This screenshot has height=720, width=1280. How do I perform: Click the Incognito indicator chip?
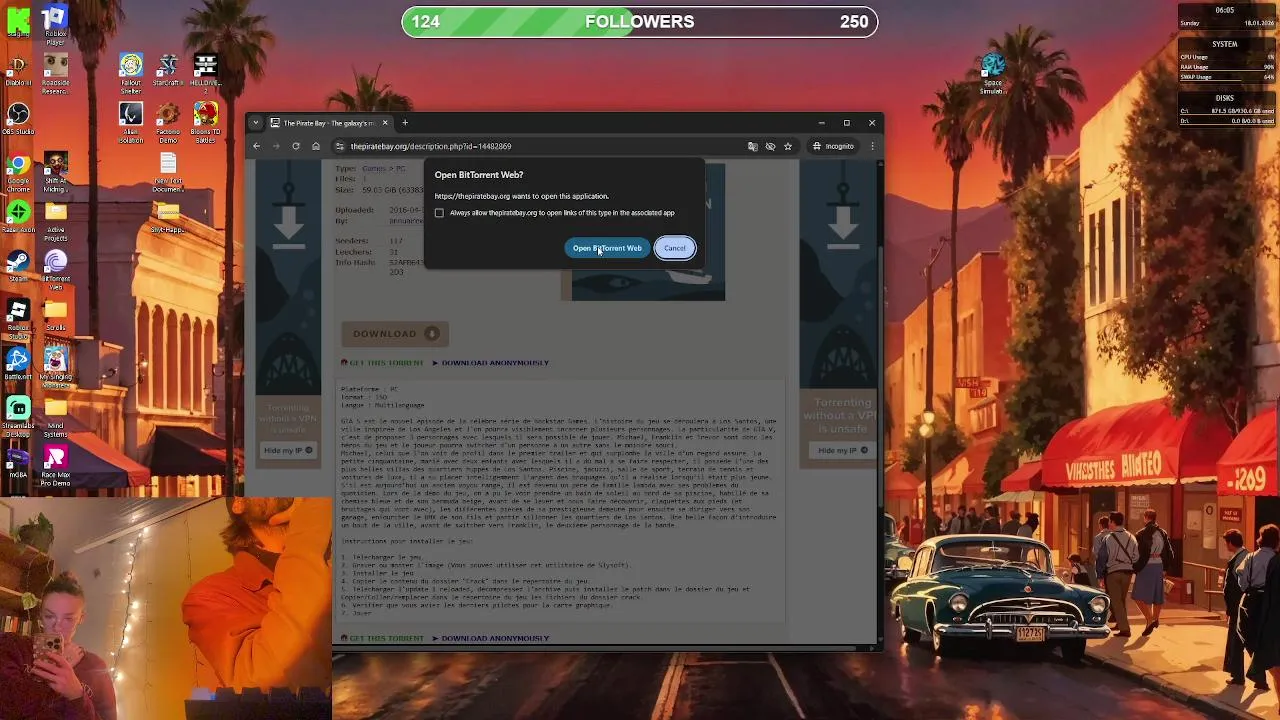pos(834,146)
